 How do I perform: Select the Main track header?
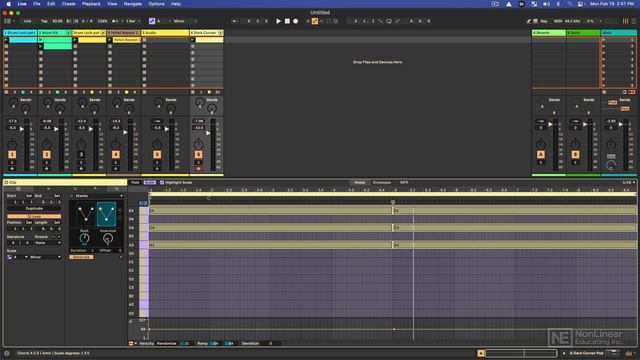coord(618,33)
